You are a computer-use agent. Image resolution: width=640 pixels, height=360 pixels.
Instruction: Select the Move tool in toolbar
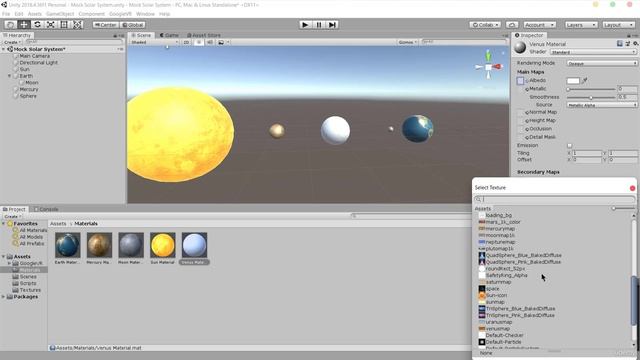coord(24,24)
